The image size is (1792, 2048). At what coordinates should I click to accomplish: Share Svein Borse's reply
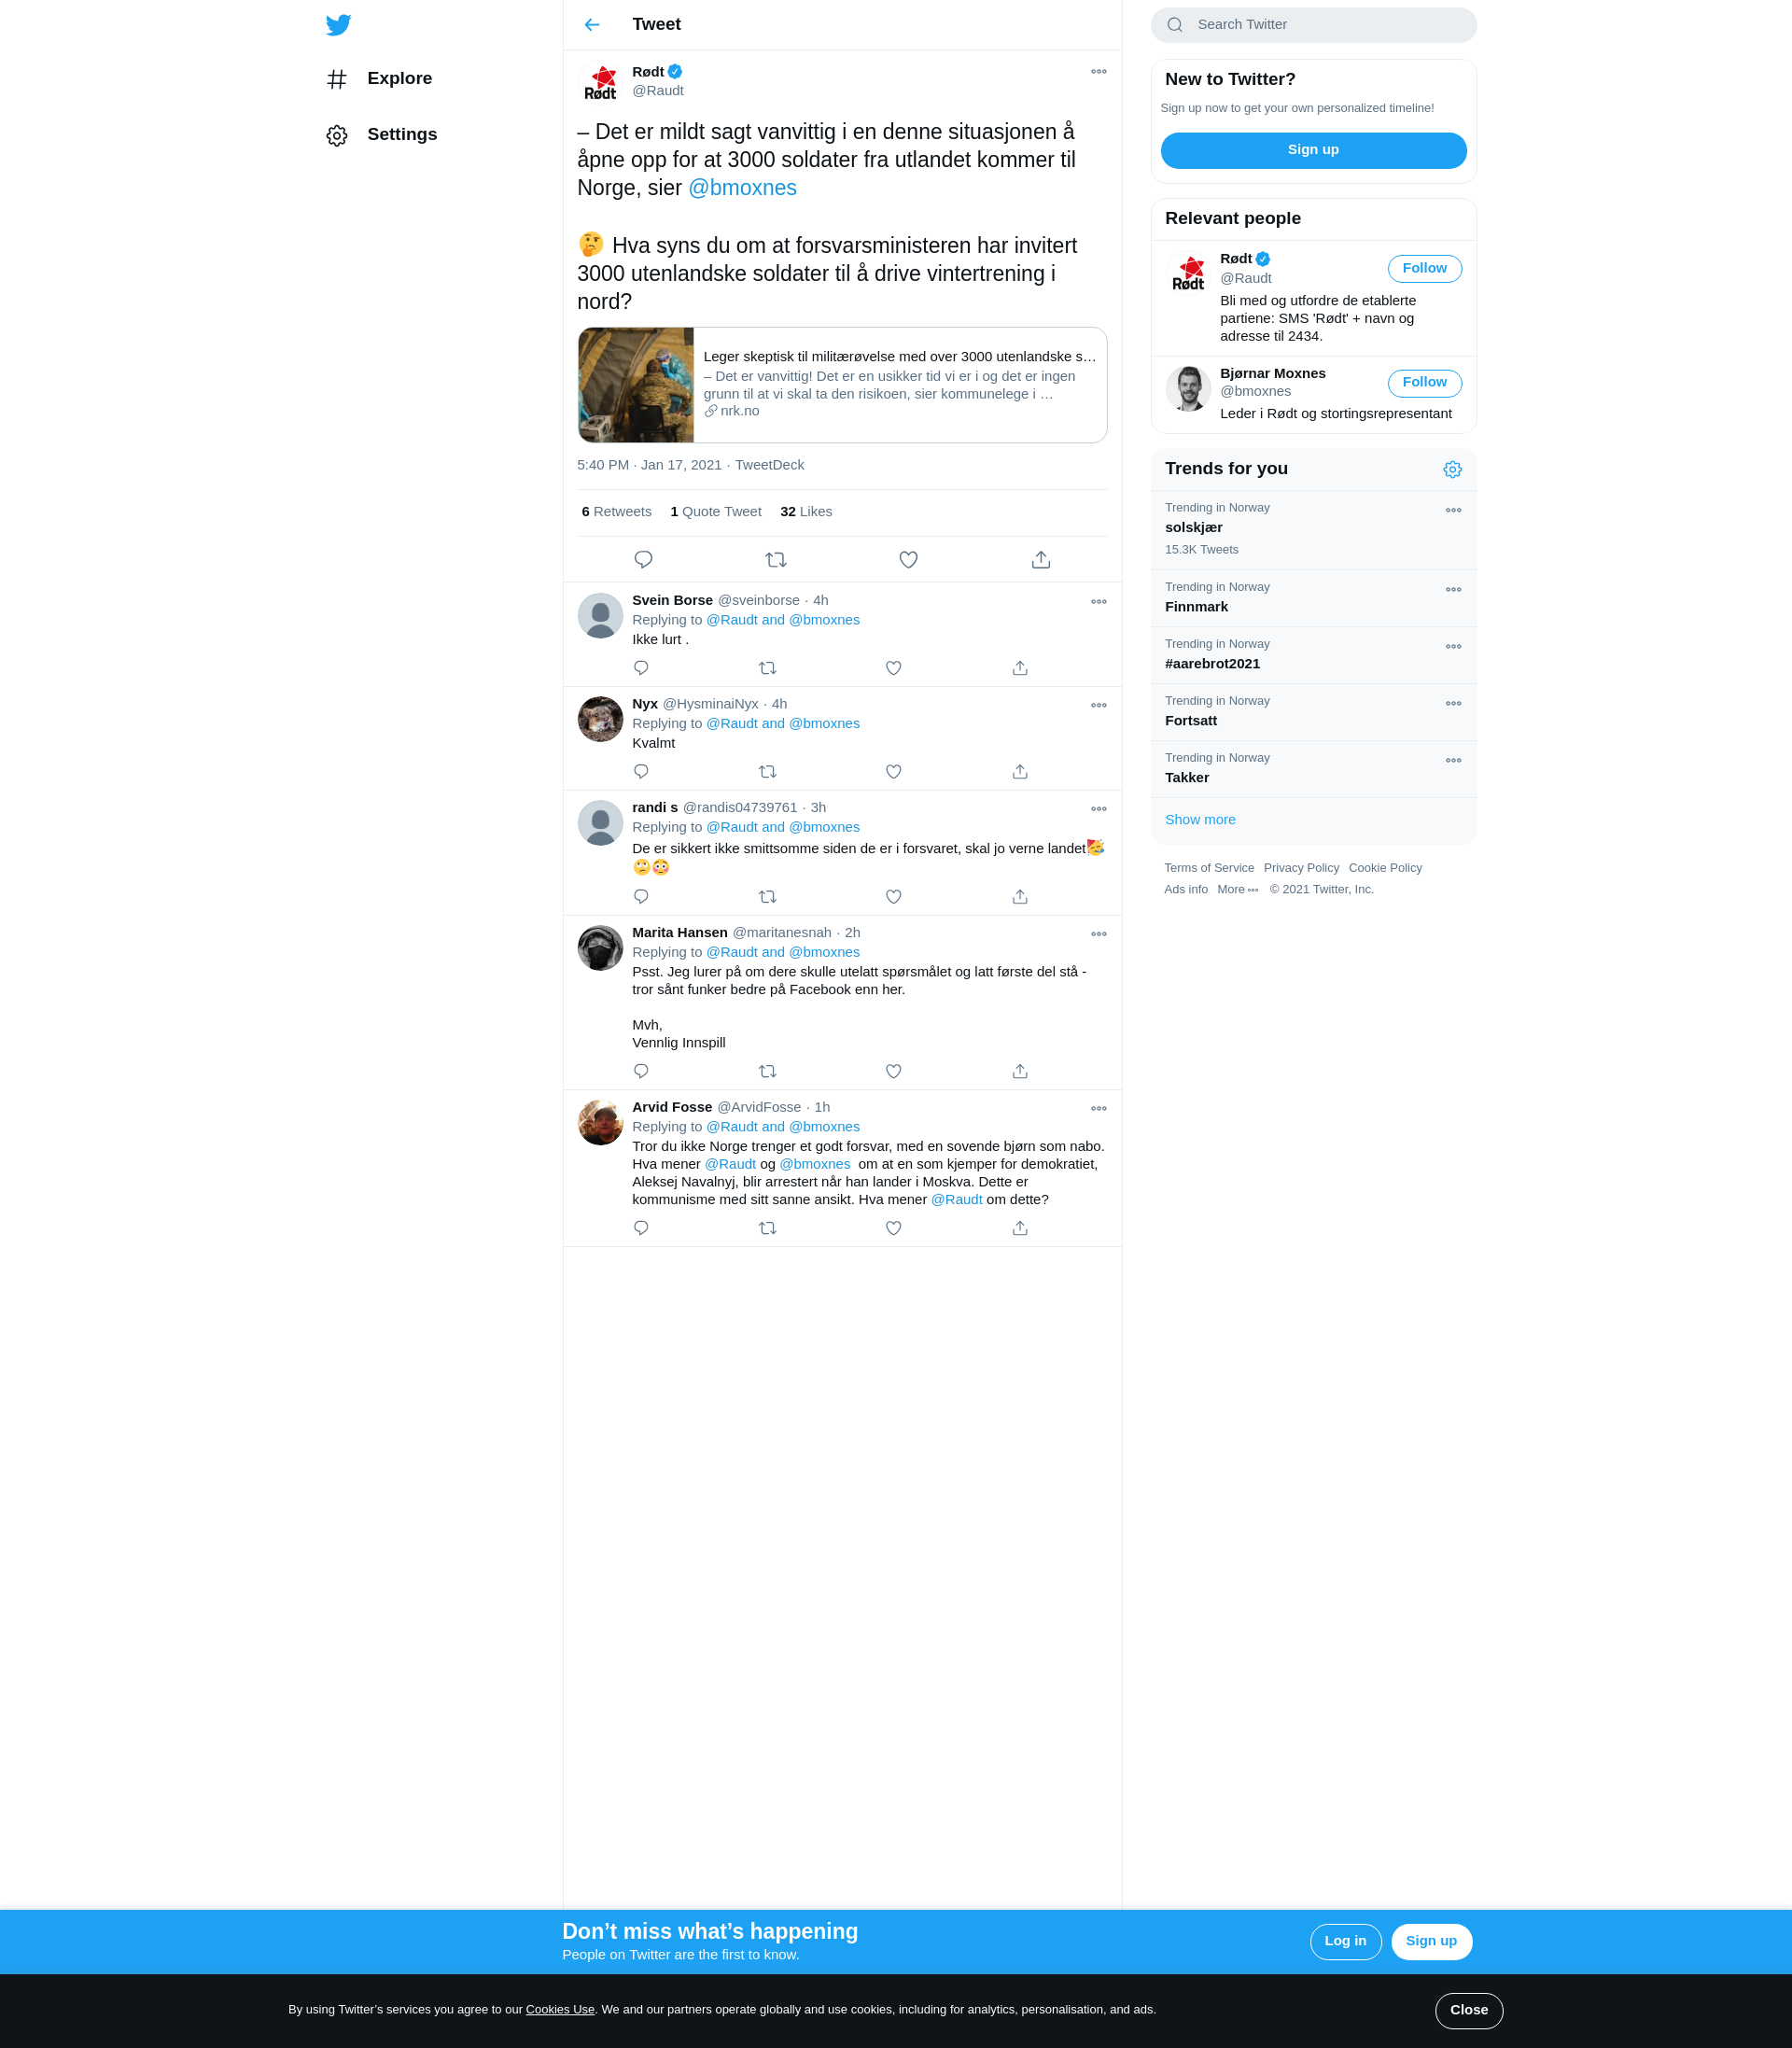point(1020,668)
